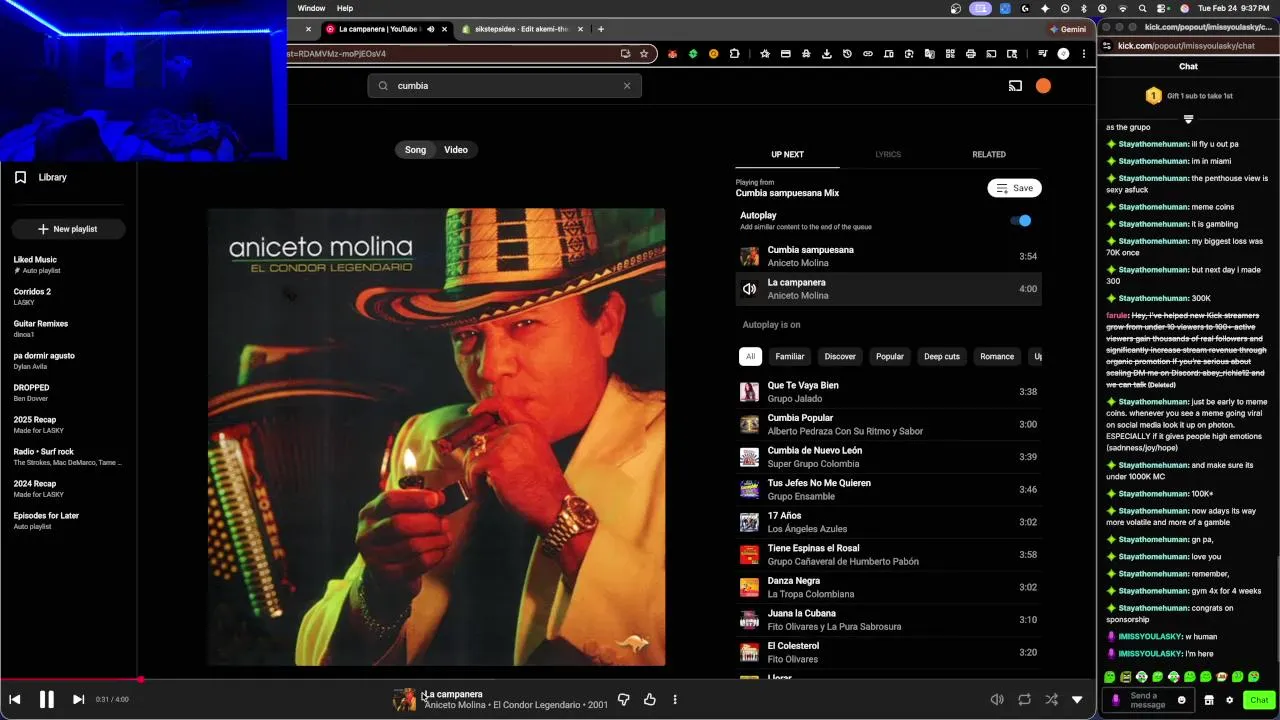Select the Popular filter chip

890,356
